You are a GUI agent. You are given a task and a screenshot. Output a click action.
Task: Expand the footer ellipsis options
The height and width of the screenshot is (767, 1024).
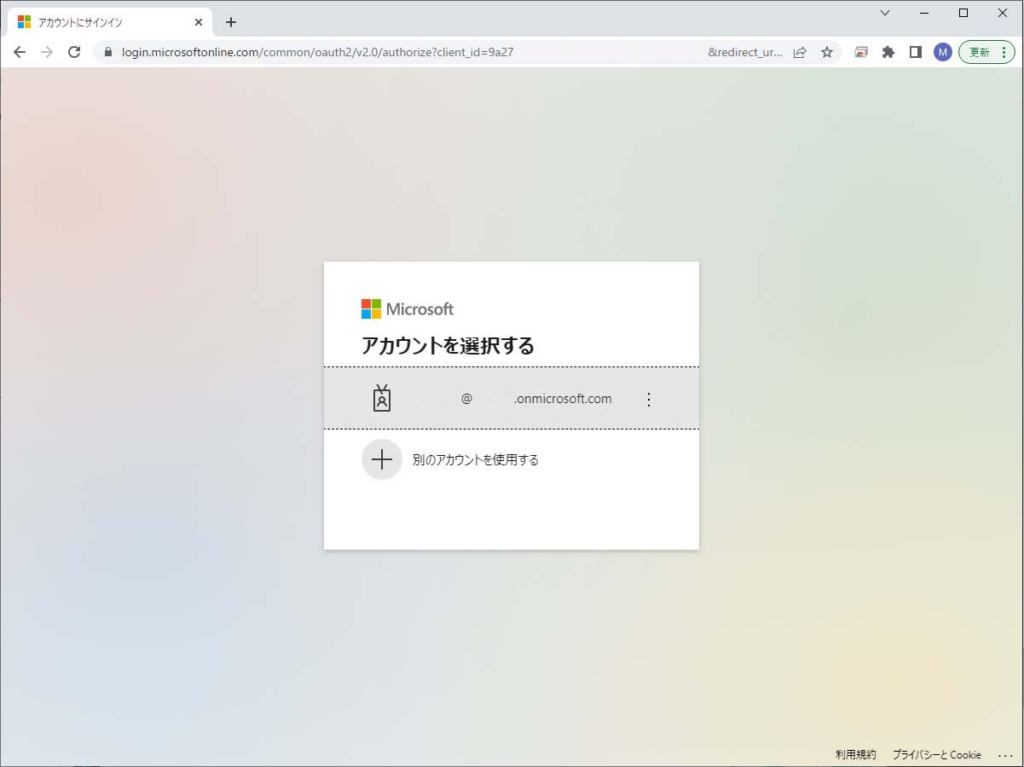coord(1005,755)
